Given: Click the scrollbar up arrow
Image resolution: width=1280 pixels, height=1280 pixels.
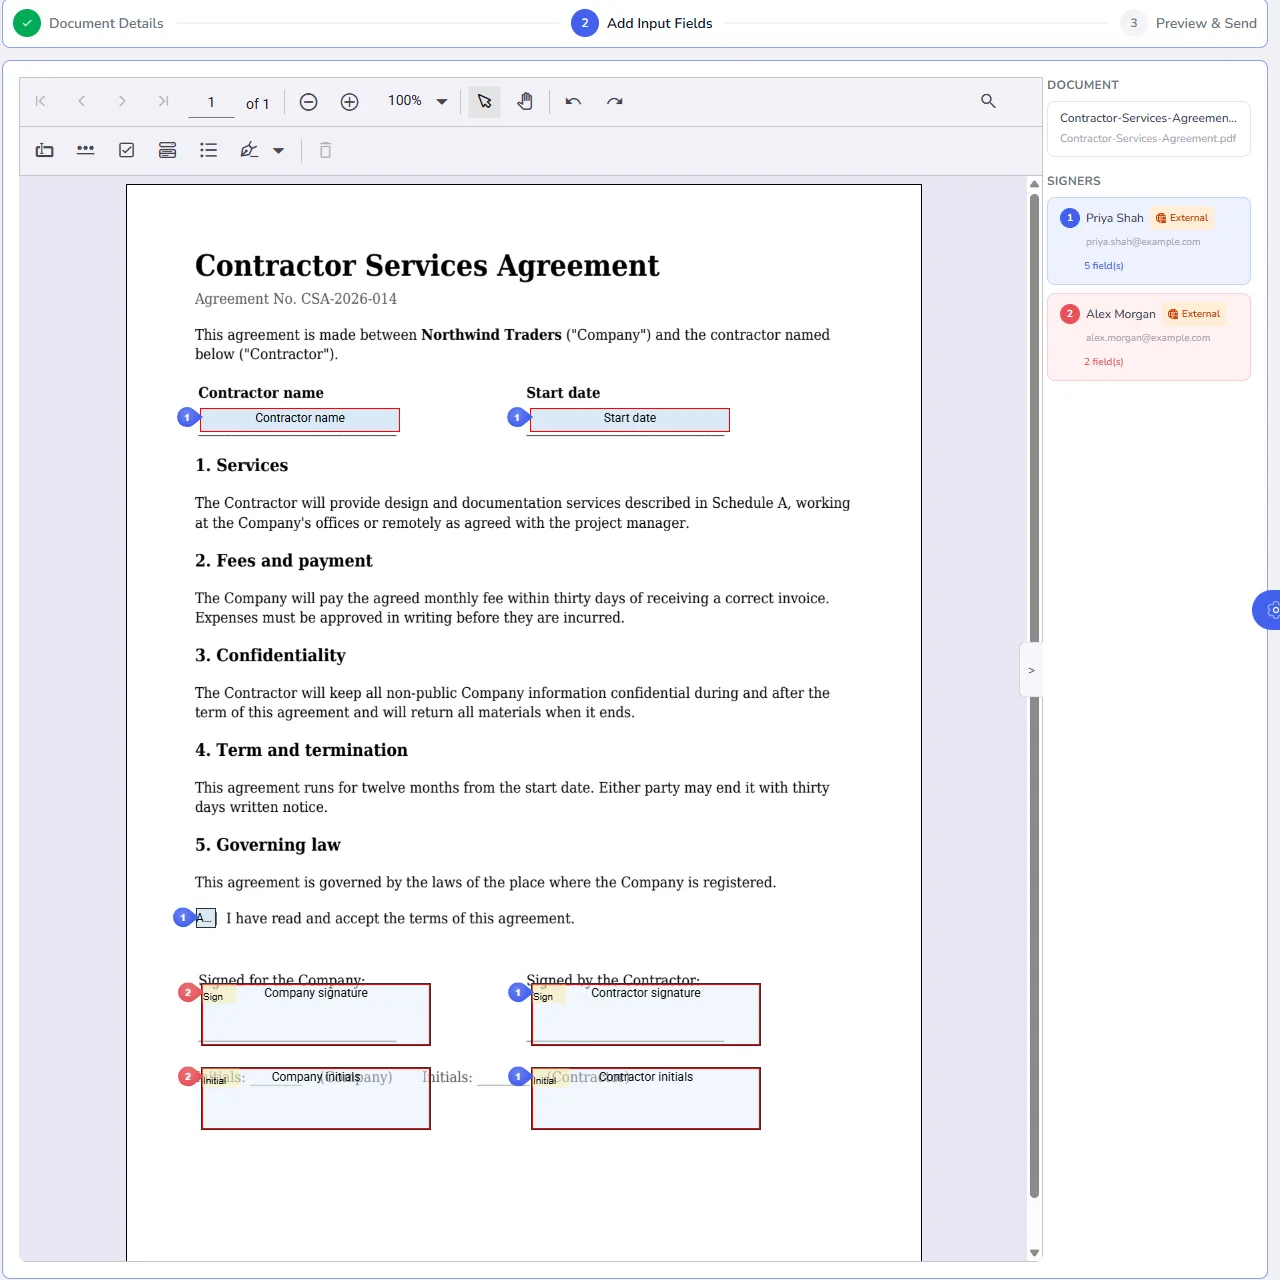Looking at the screenshot, I should [1035, 184].
